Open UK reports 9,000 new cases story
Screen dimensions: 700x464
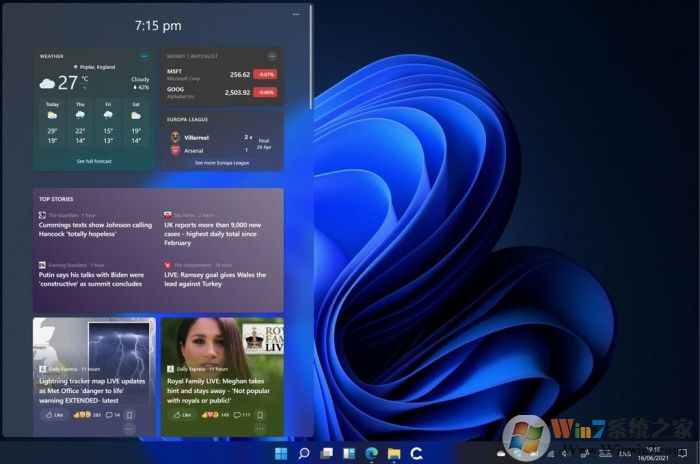tap(222, 233)
